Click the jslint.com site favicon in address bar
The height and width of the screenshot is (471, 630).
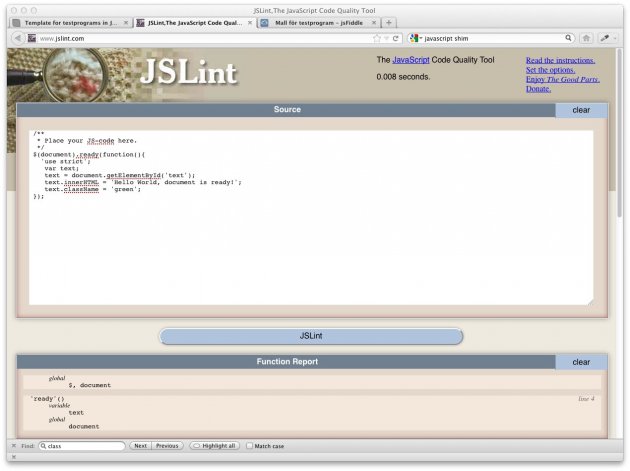32,38
